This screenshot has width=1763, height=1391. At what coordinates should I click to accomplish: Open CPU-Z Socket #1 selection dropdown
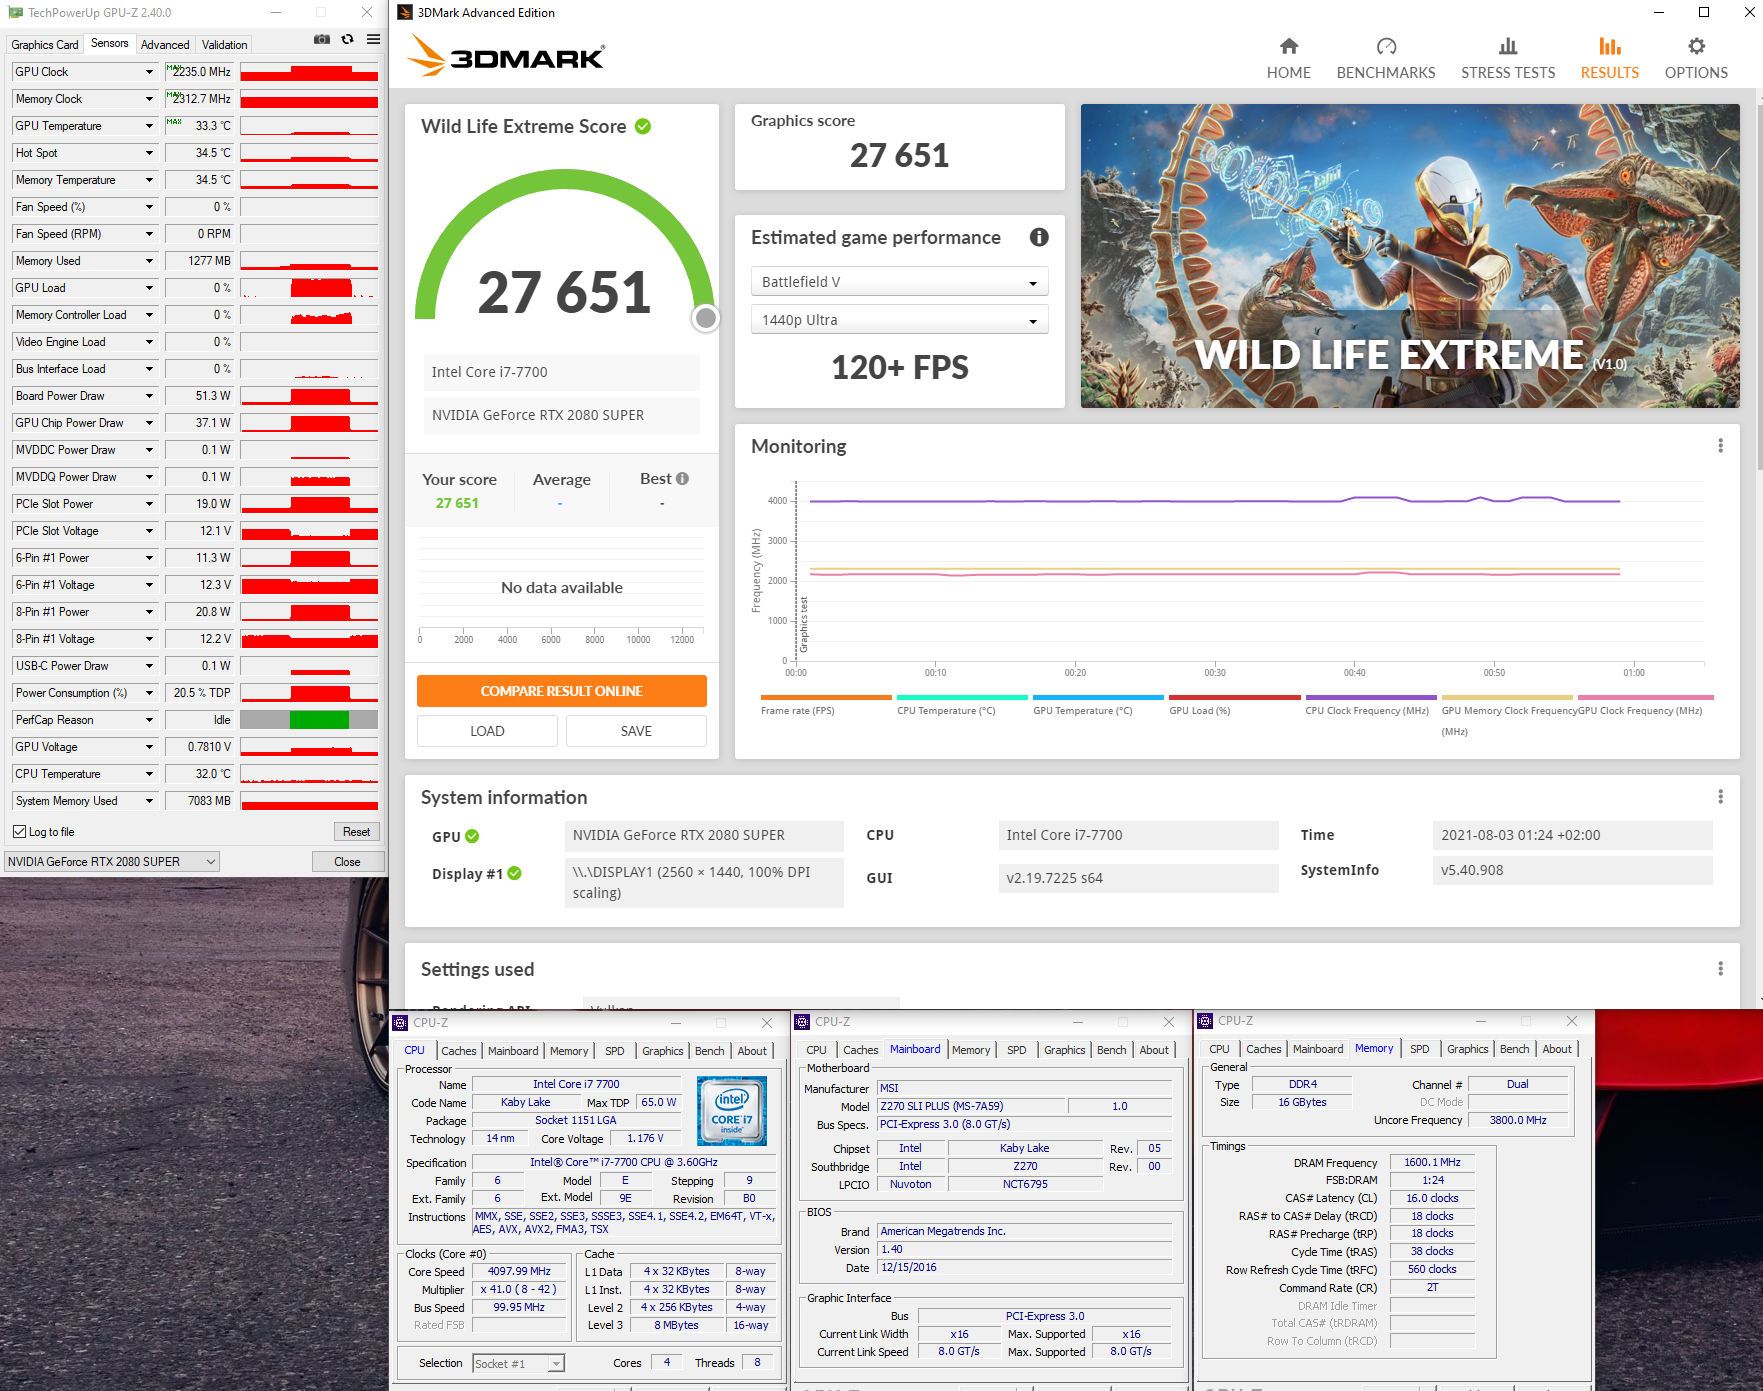coord(519,1363)
